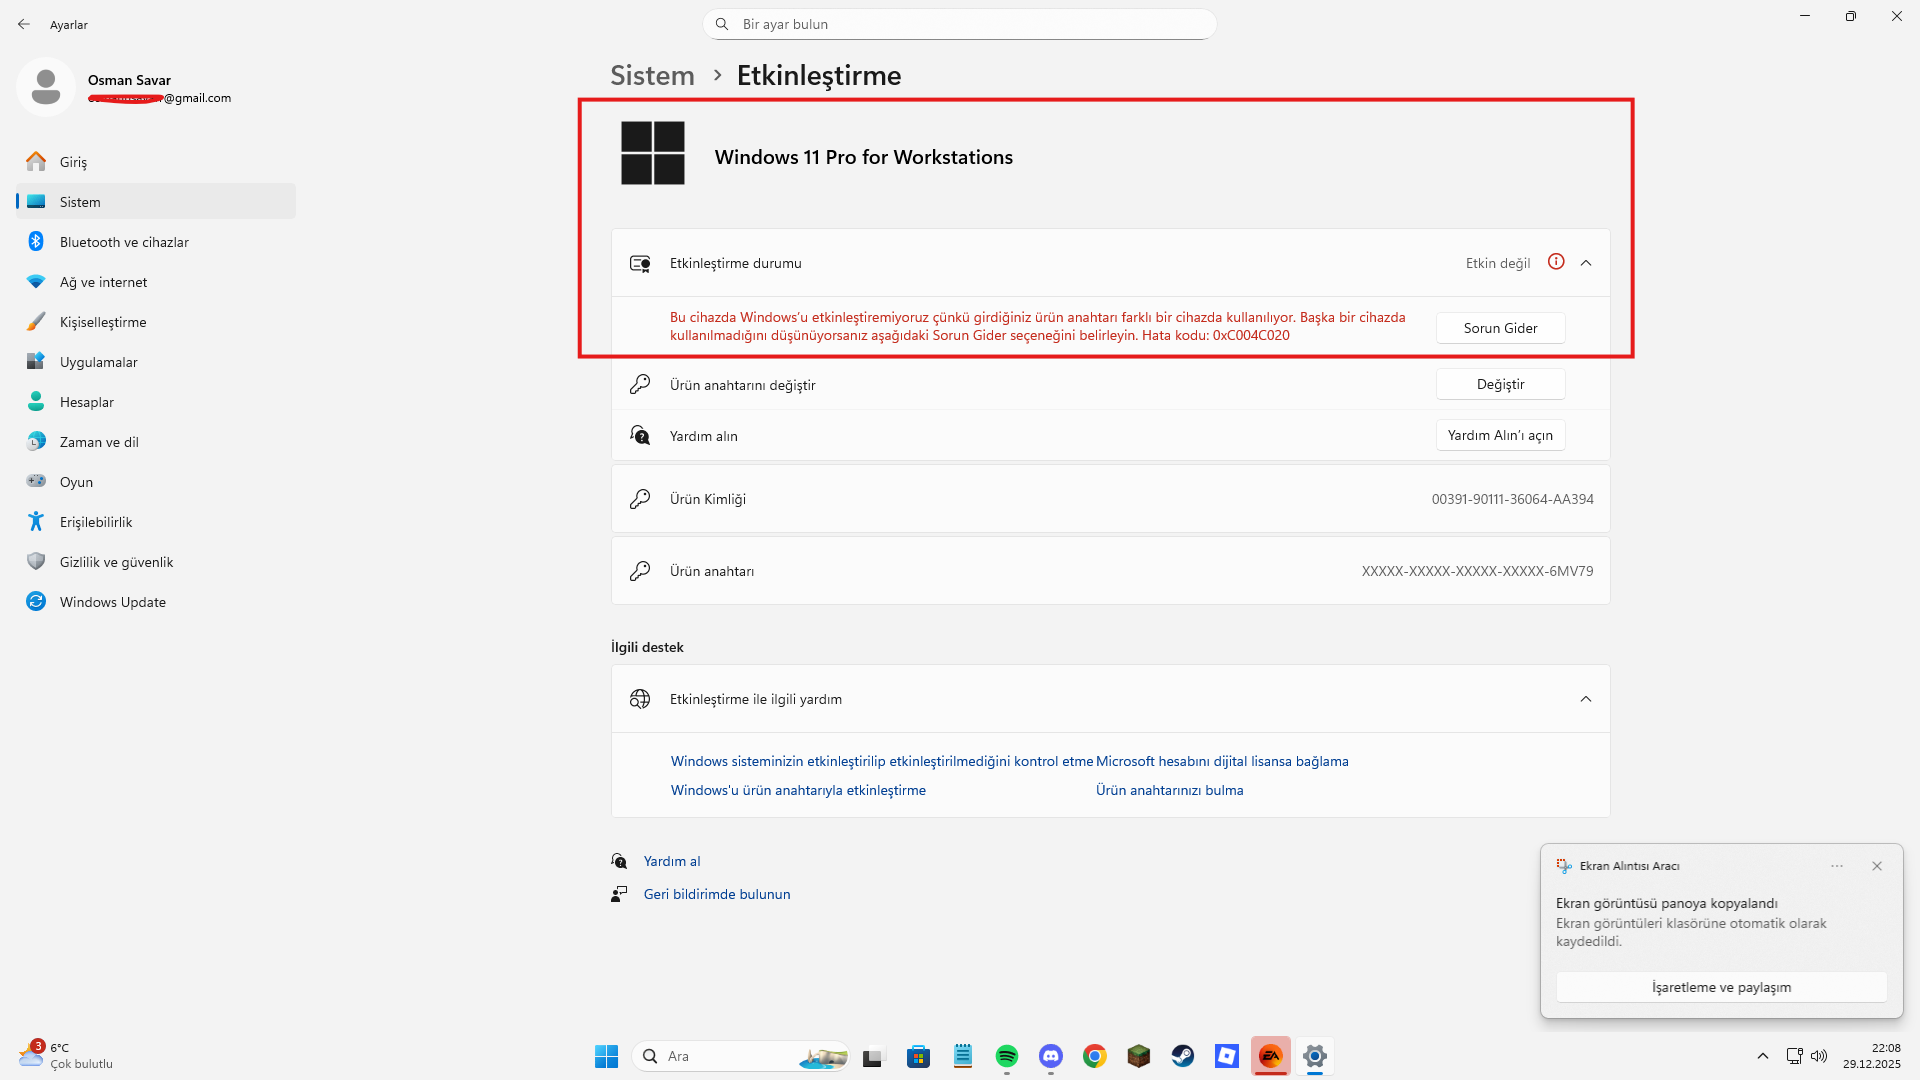Image resolution: width=1920 pixels, height=1080 pixels.
Task: Open the Microsoft hesabını dijital lisansa bağlama link
Action: (x=1222, y=761)
